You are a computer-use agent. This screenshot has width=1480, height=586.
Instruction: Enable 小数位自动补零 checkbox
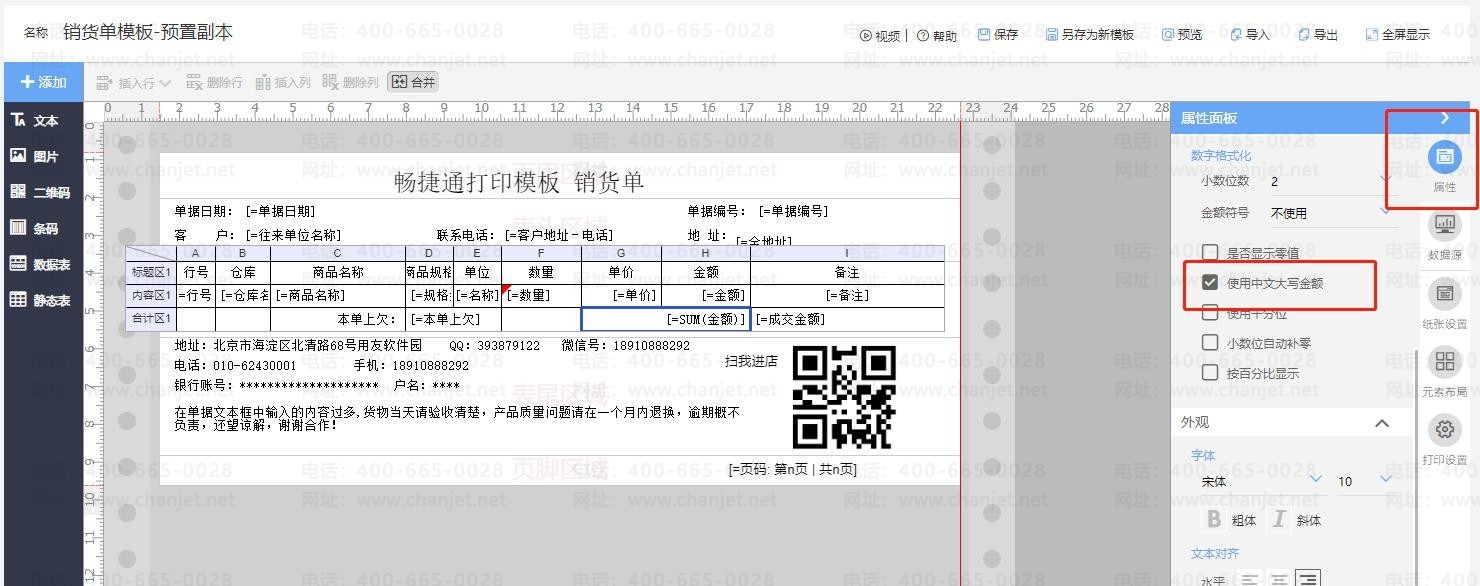coord(1210,343)
